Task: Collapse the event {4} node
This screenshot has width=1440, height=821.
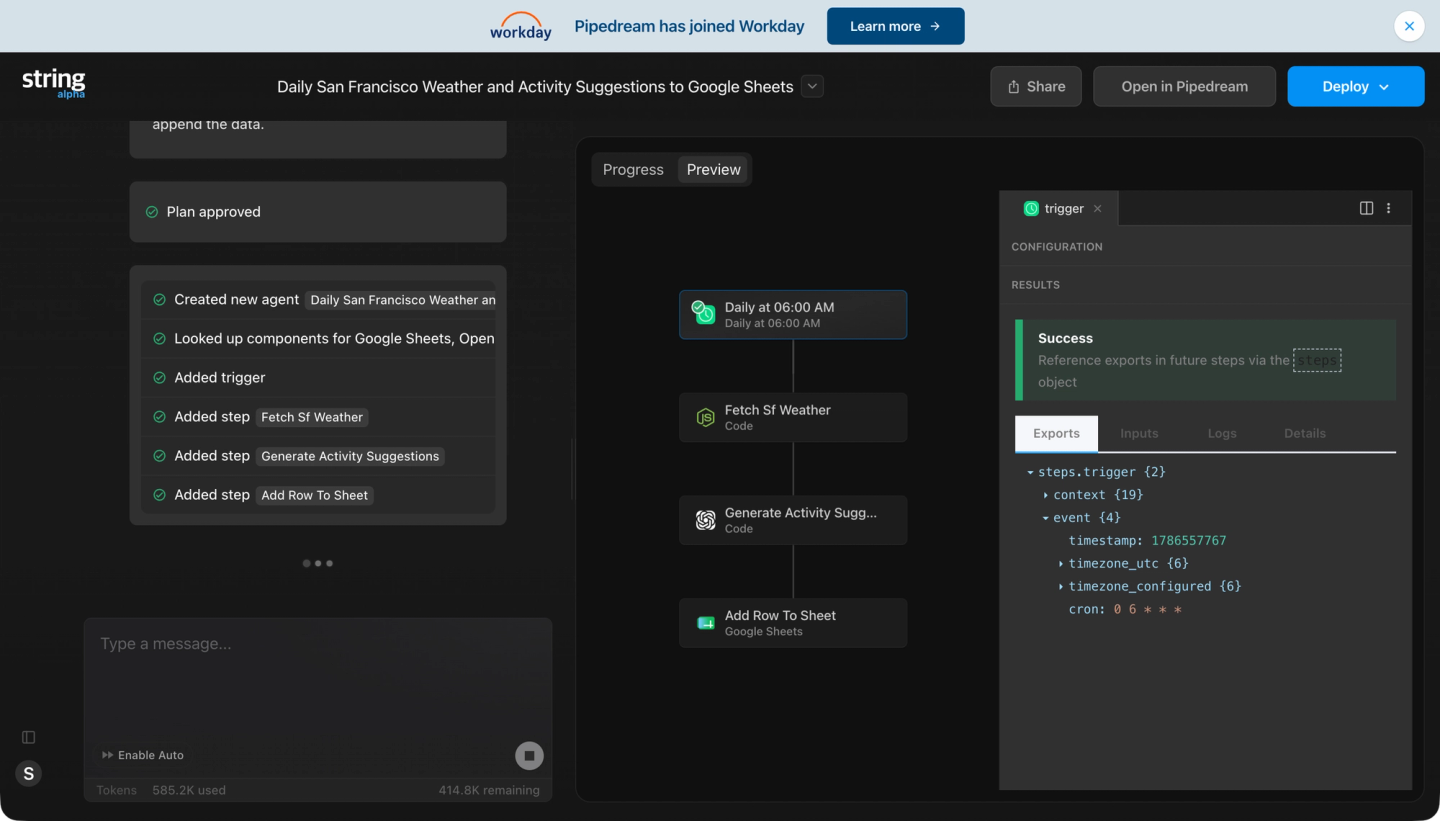Action: [1046, 518]
